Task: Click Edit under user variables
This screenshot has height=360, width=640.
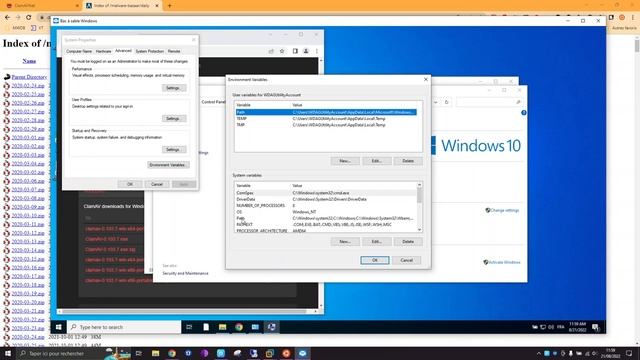Action: coord(376,161)
